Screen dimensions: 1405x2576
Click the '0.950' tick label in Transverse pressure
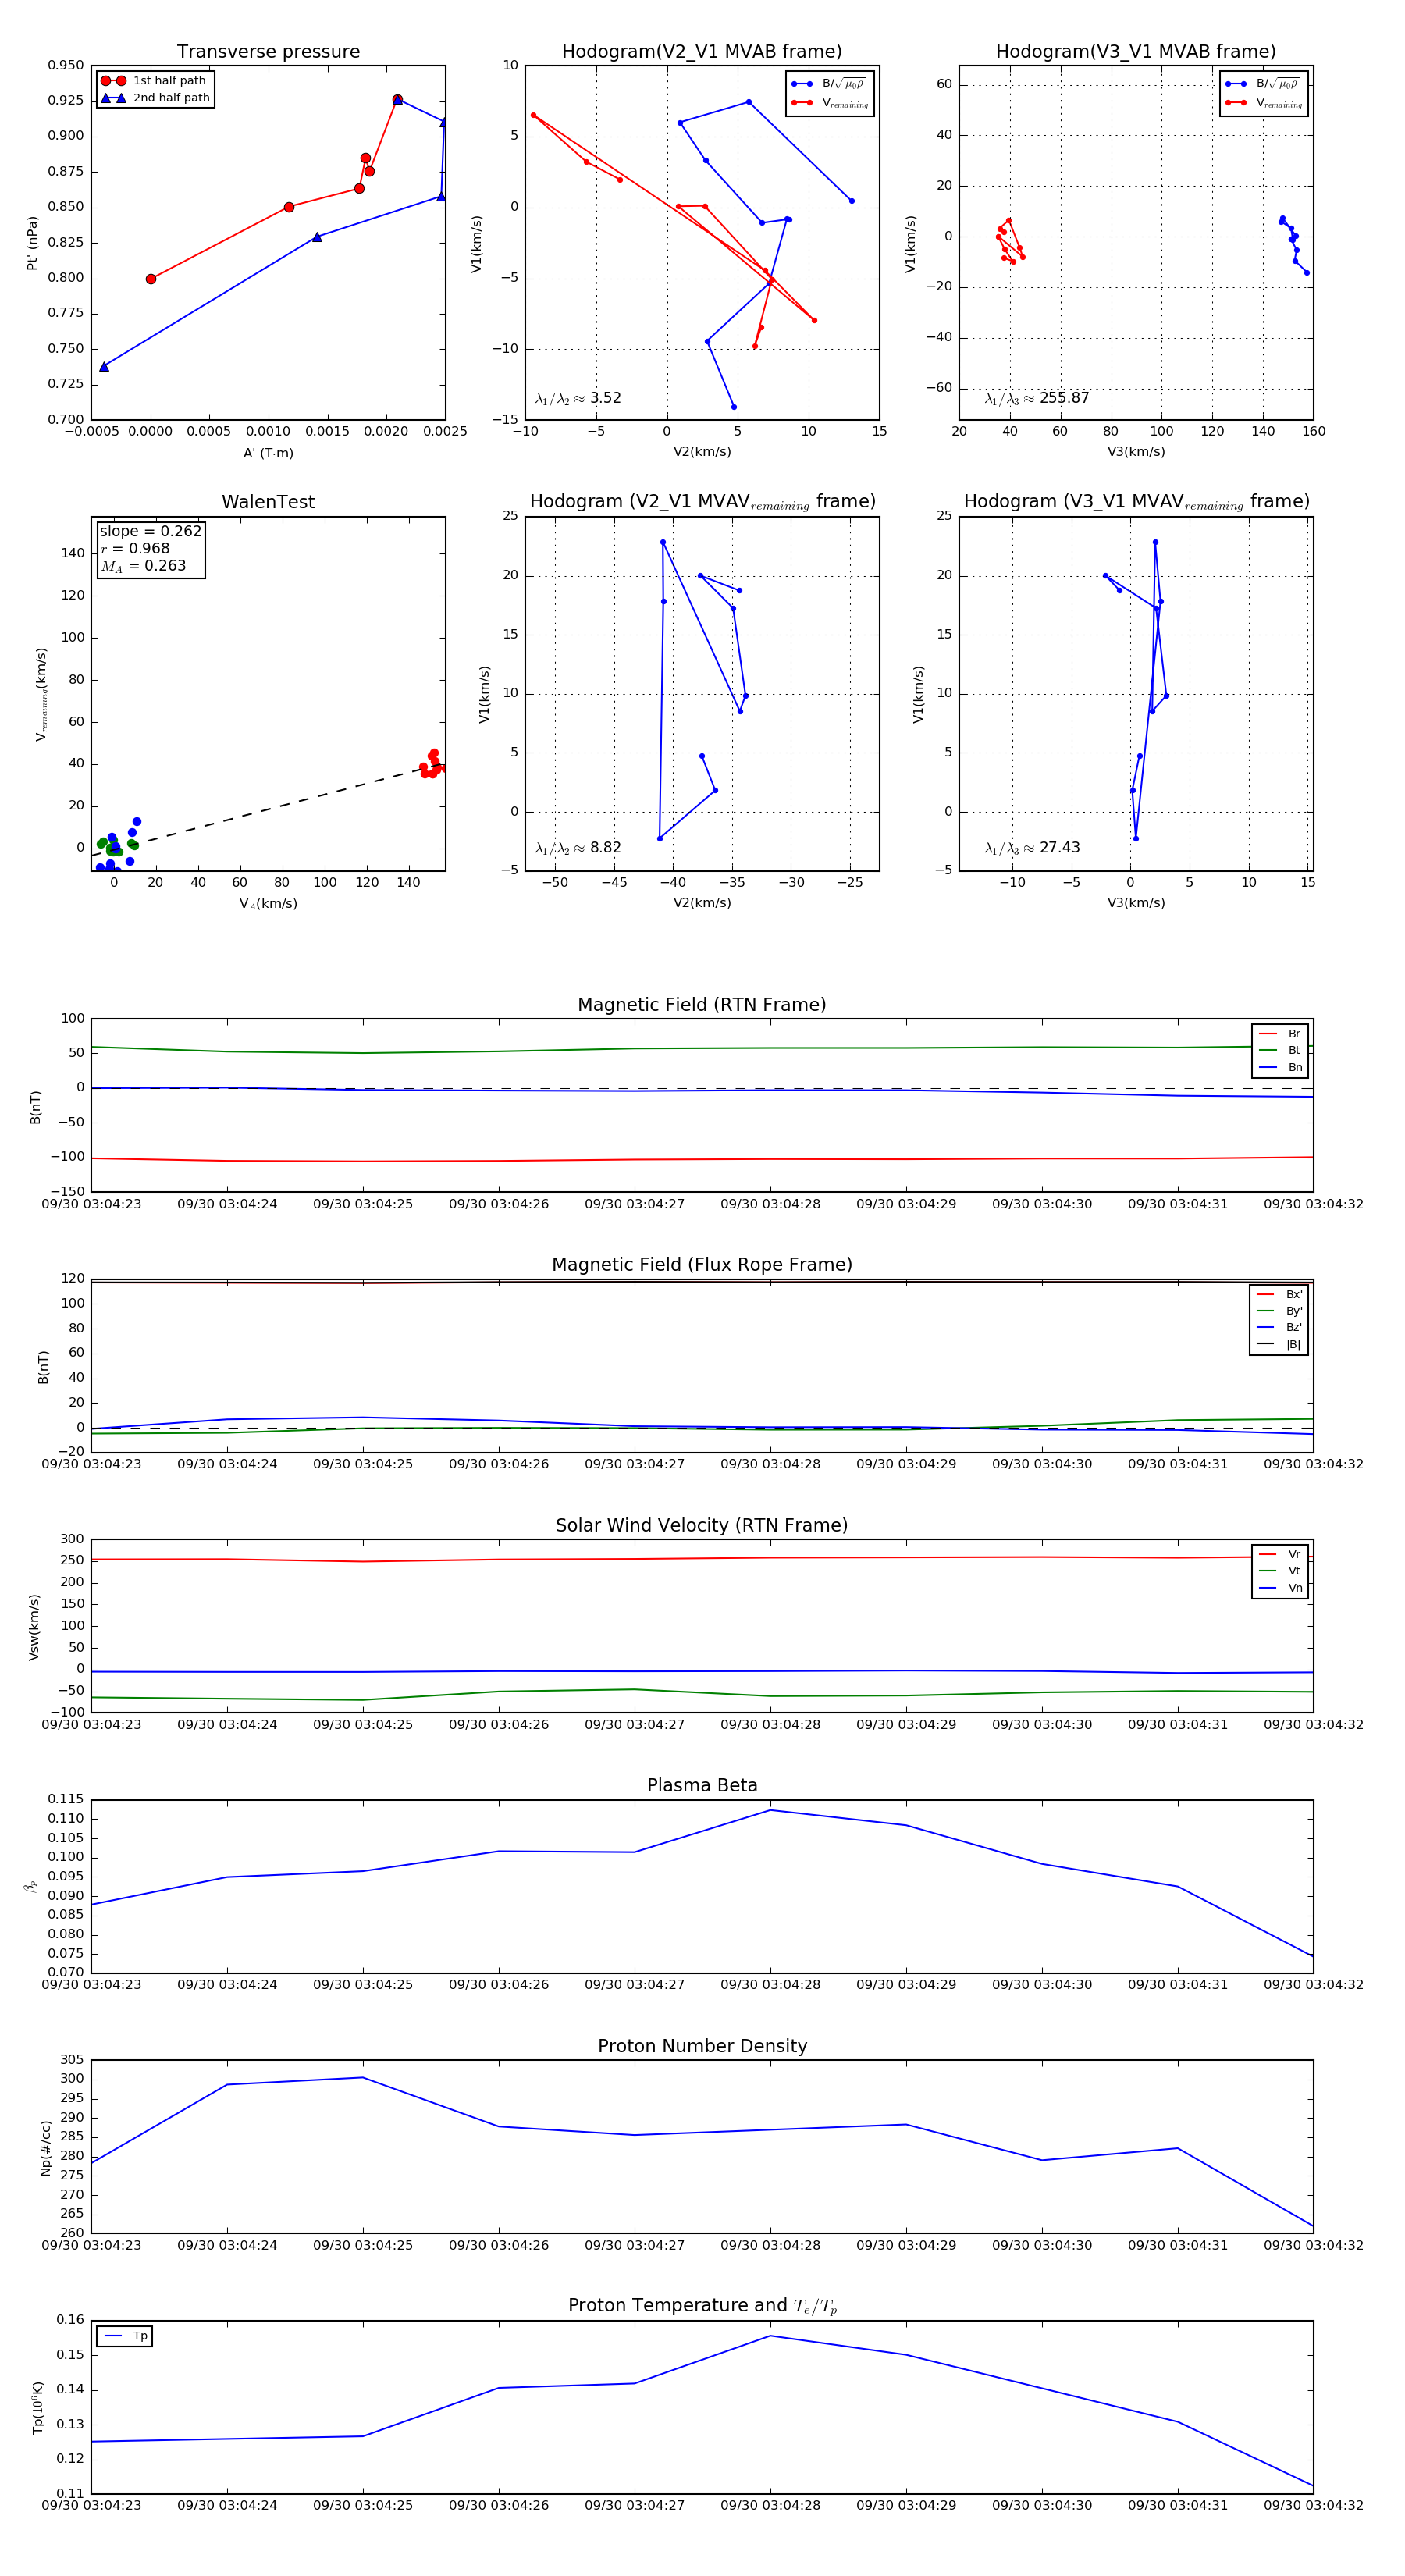coord(66,66)
